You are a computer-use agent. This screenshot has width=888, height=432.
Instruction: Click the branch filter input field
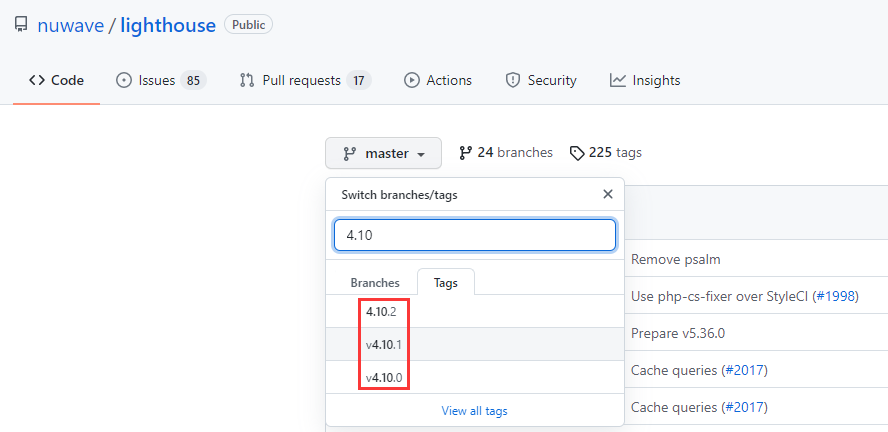(475, 235)
